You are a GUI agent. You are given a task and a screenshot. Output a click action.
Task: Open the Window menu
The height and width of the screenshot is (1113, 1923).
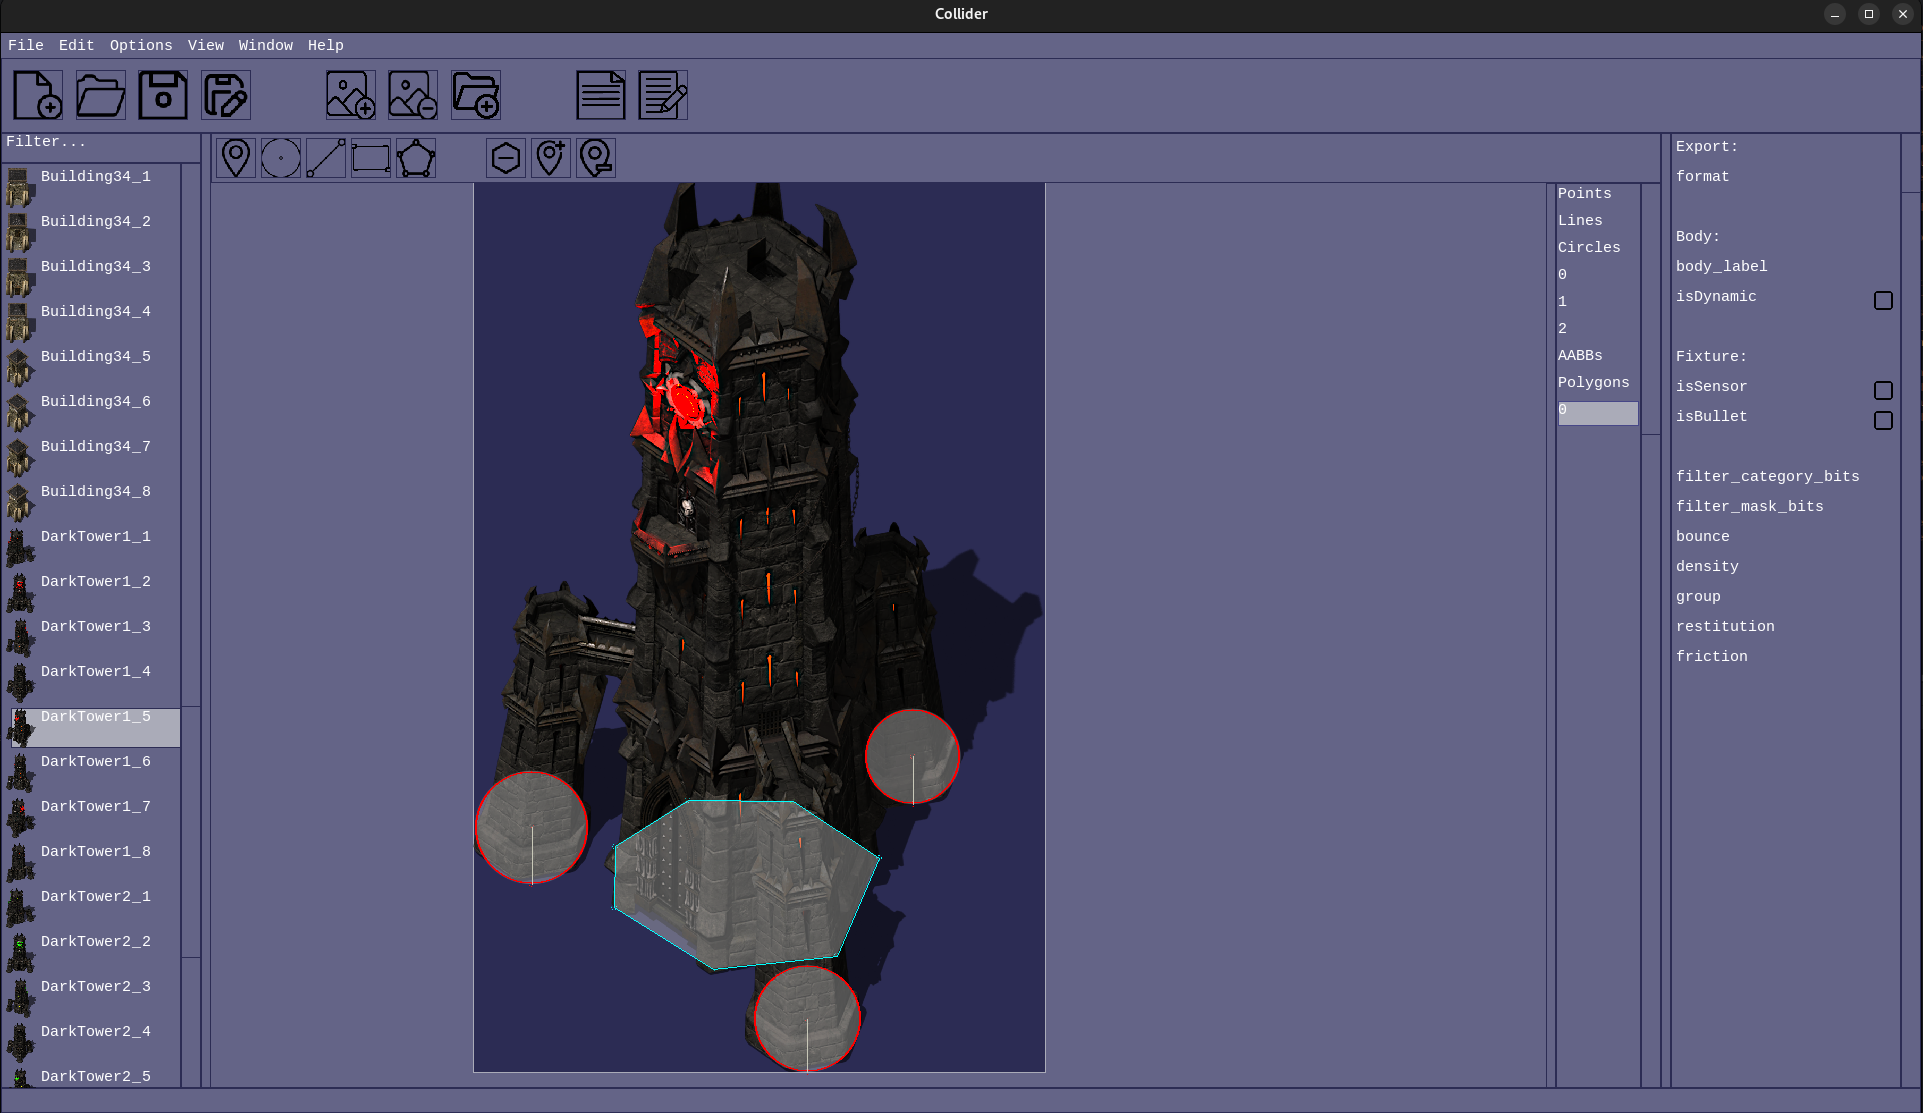tap(266, 45)
